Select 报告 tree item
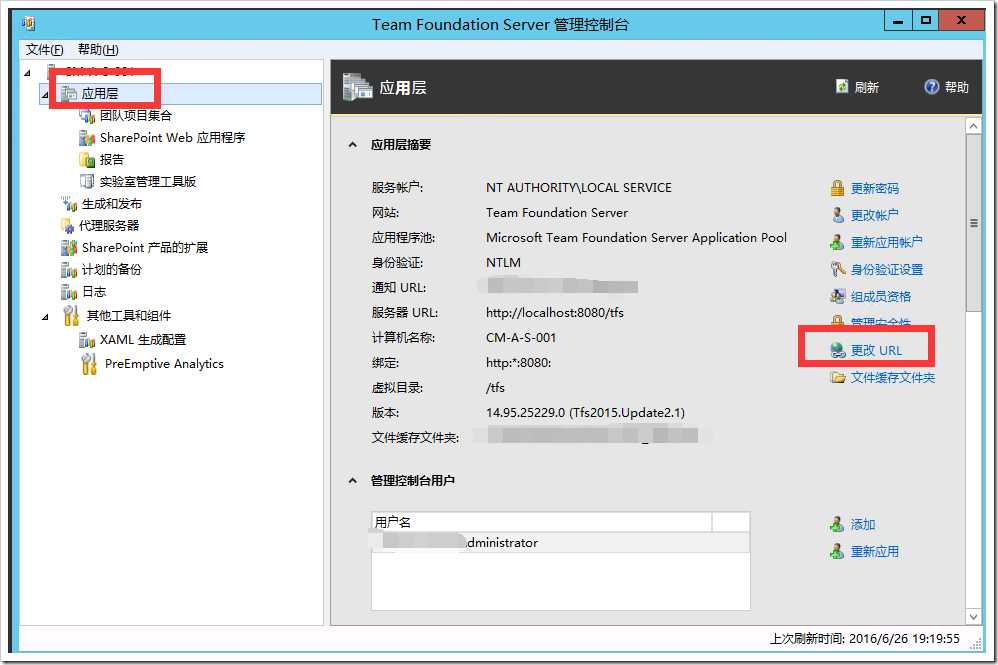 112,160
